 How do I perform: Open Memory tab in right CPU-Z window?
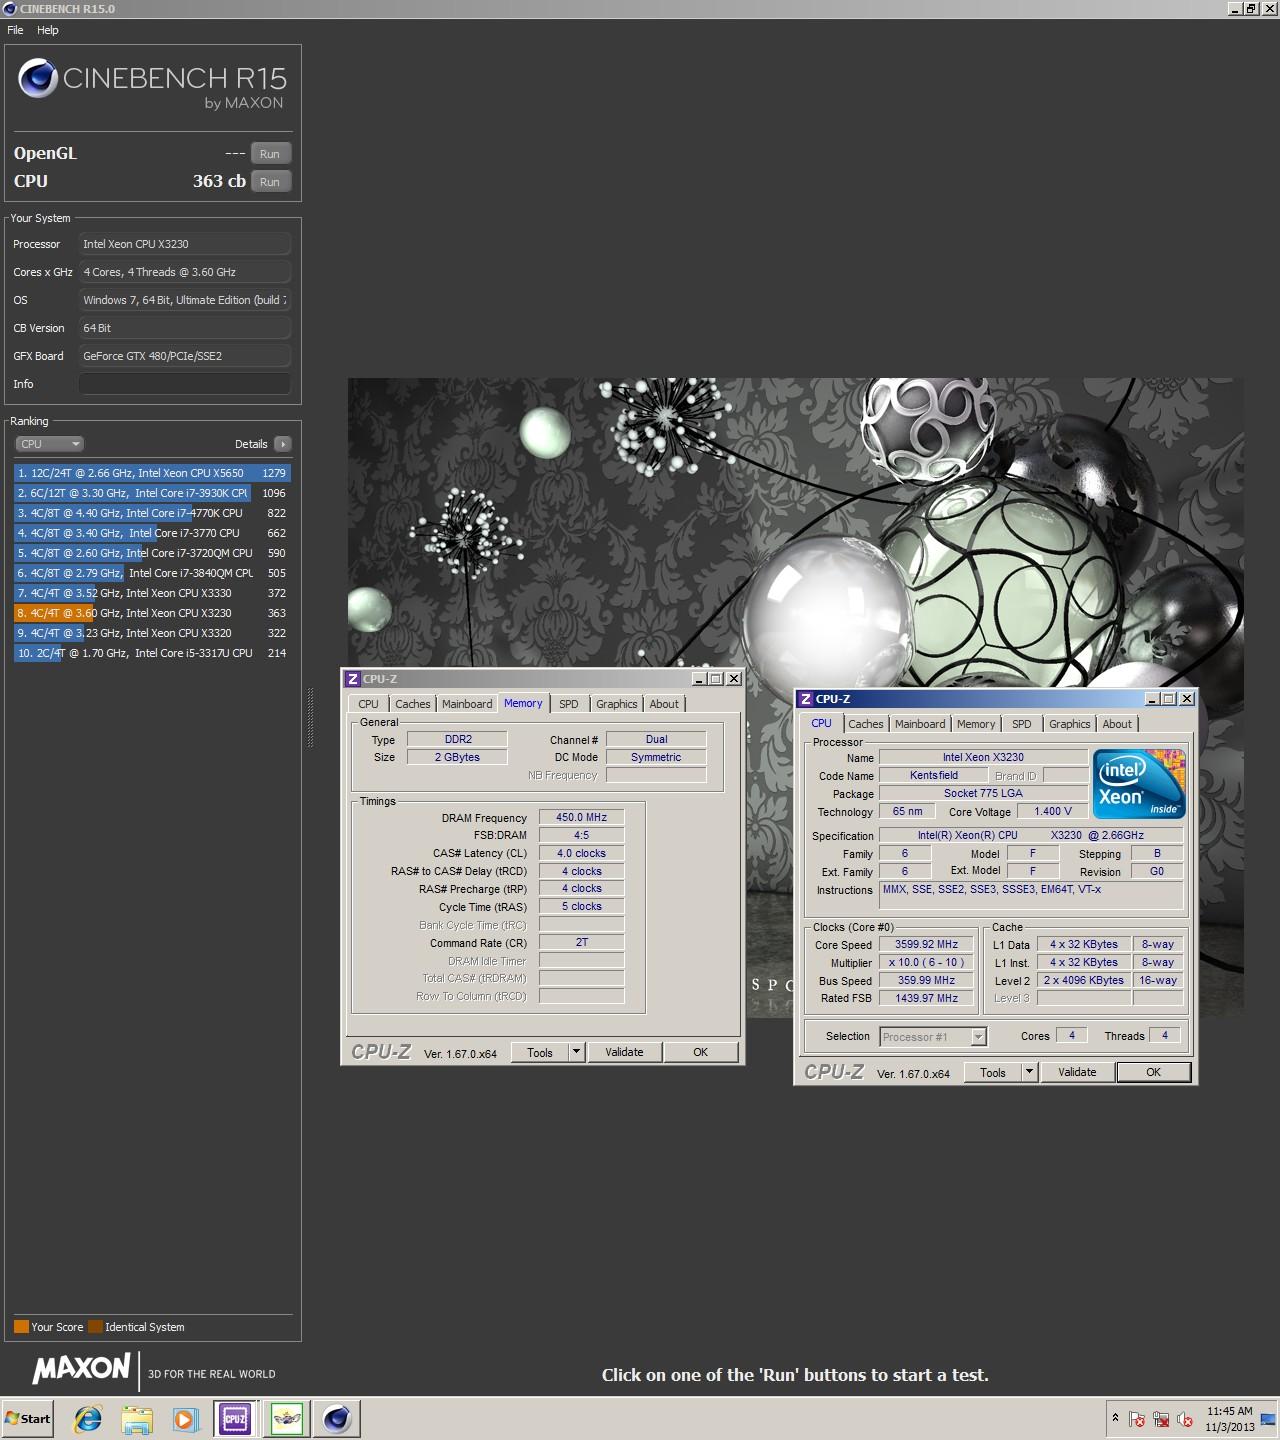(976, 724)
